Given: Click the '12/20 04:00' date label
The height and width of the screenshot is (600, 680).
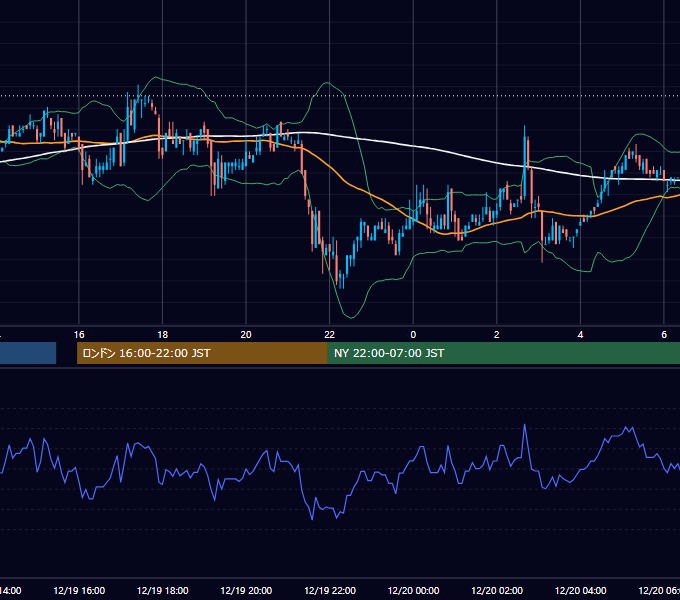Looking at the screenshot, I should pos(580,591).
